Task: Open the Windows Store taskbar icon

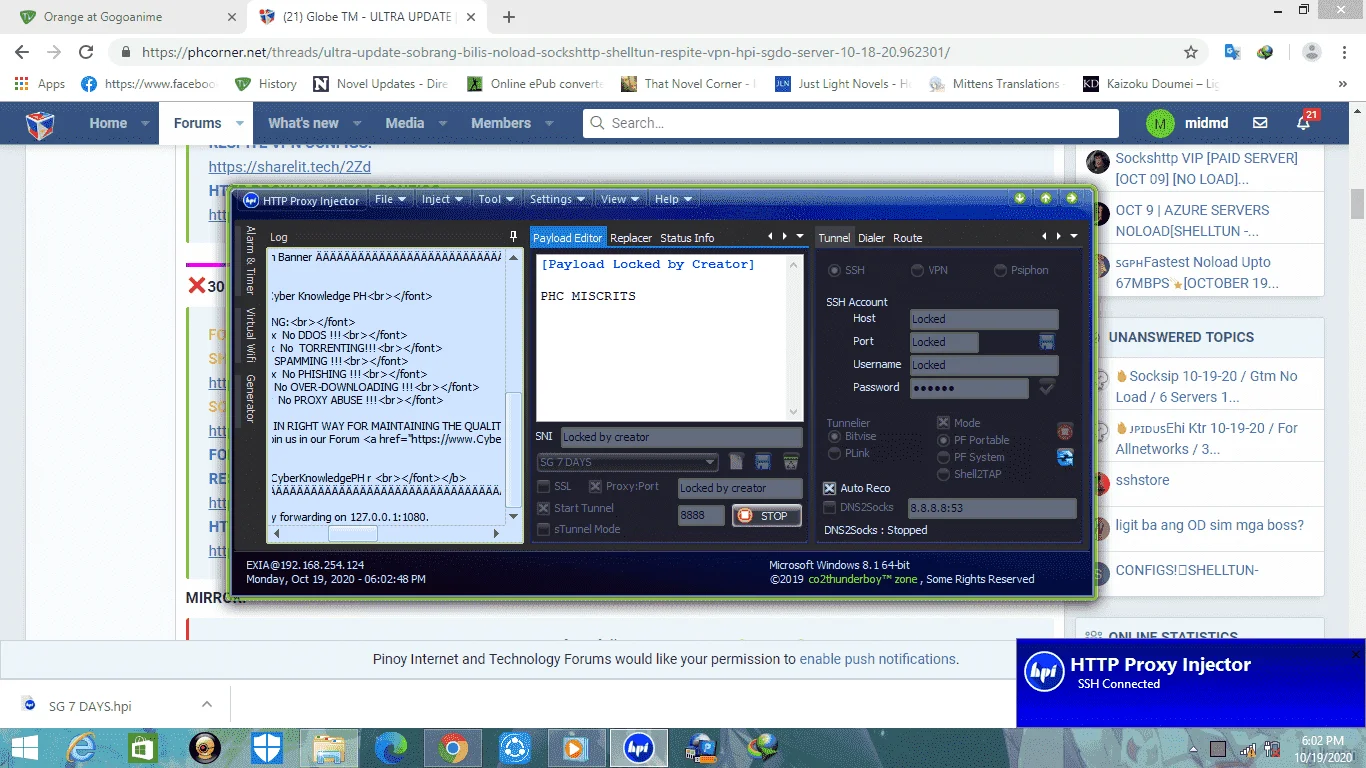Action: pos(143,747)
